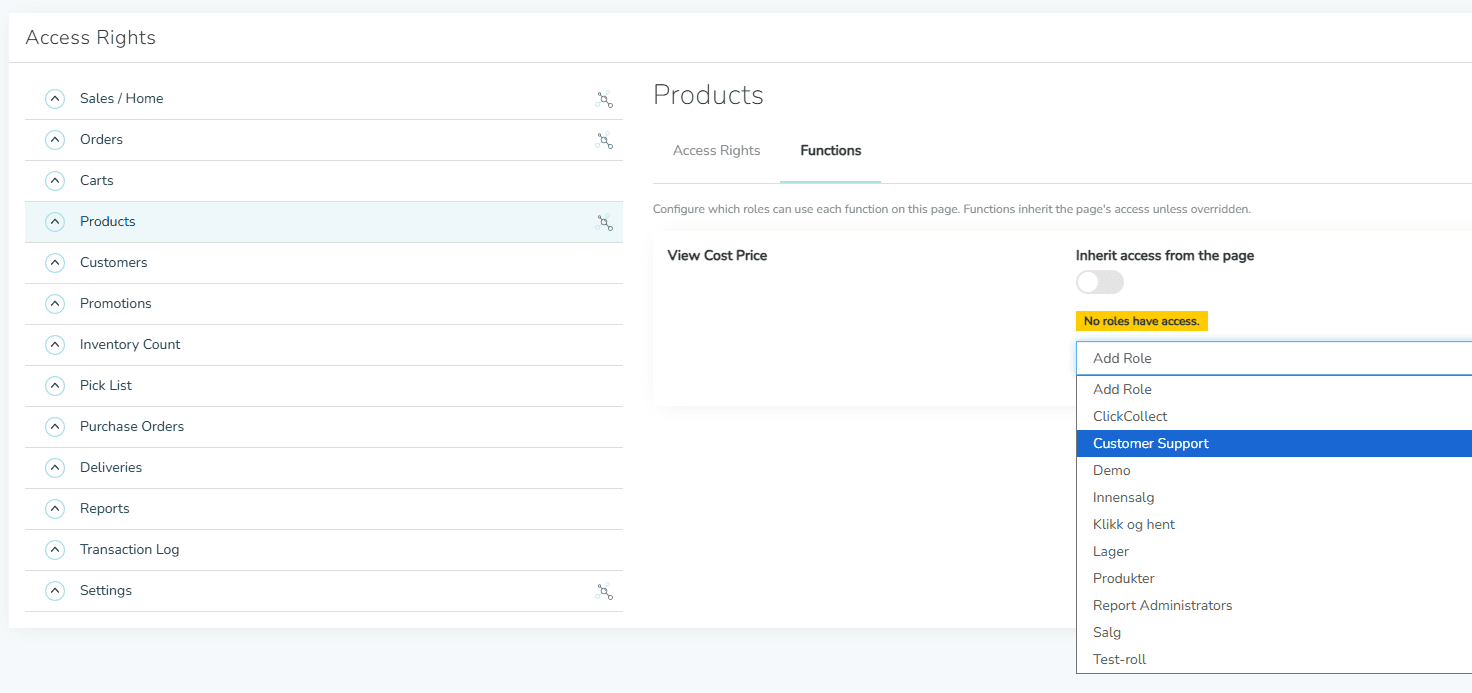Choose Customer Support role option
The width and height of the screenshot is (1472, 693).
pyautogui.click(x=1274, y=444)
